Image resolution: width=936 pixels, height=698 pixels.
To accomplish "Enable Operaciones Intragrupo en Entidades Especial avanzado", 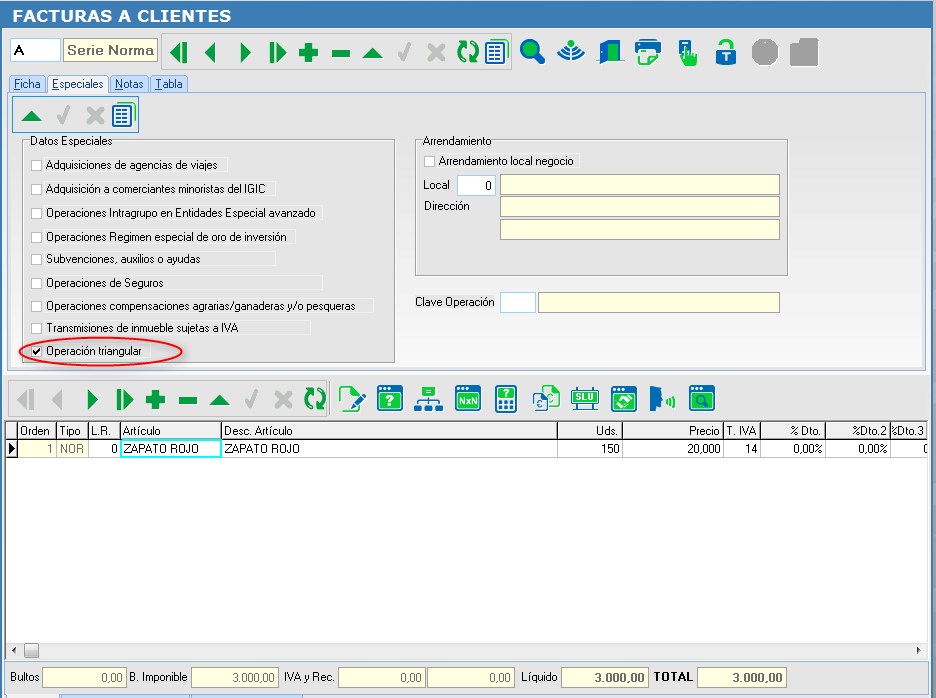I will [x=36, y=213].
